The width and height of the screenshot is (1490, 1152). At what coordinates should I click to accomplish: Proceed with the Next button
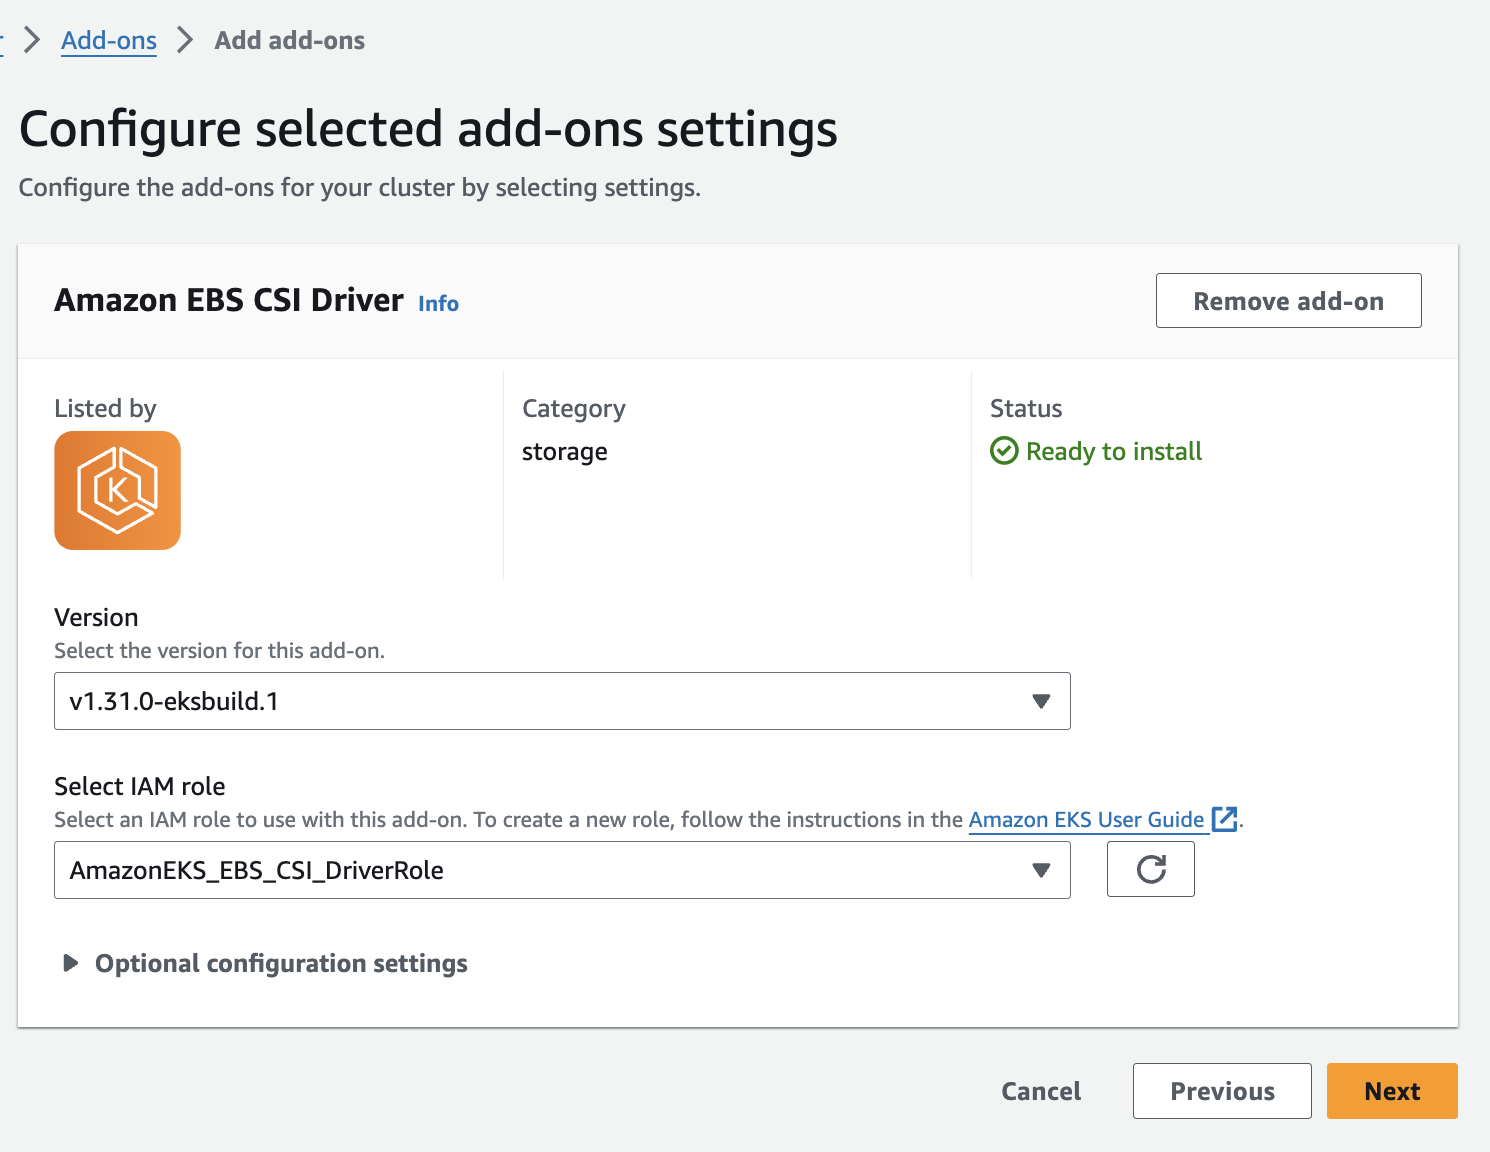click(1392, 1091)
